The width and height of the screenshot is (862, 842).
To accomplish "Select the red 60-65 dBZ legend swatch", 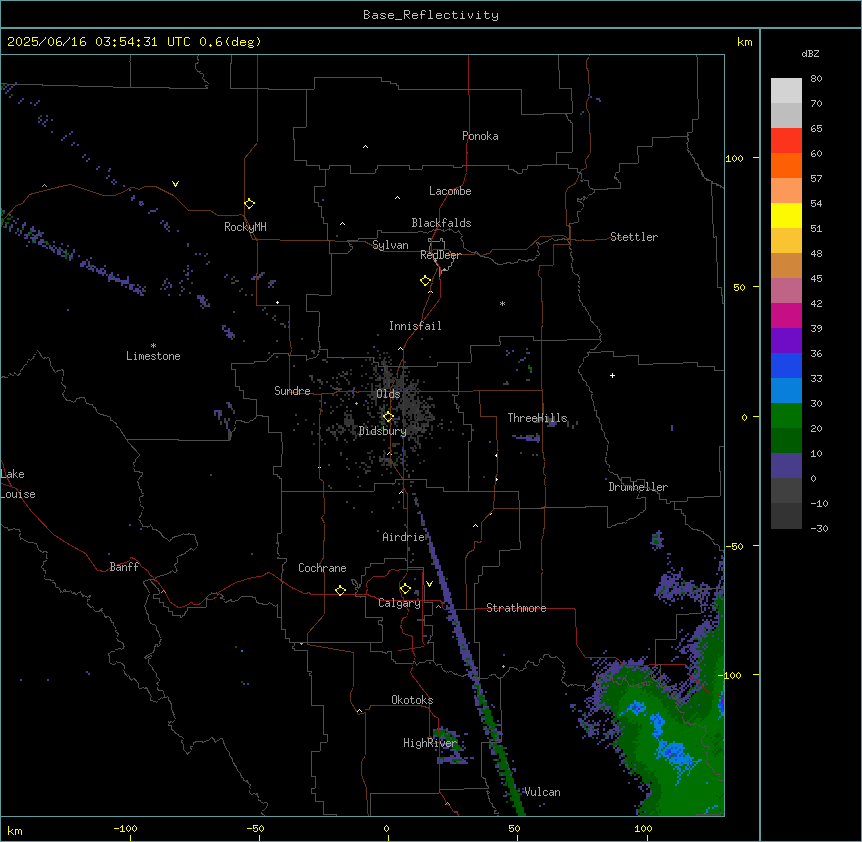I will (x=786, y=141).
